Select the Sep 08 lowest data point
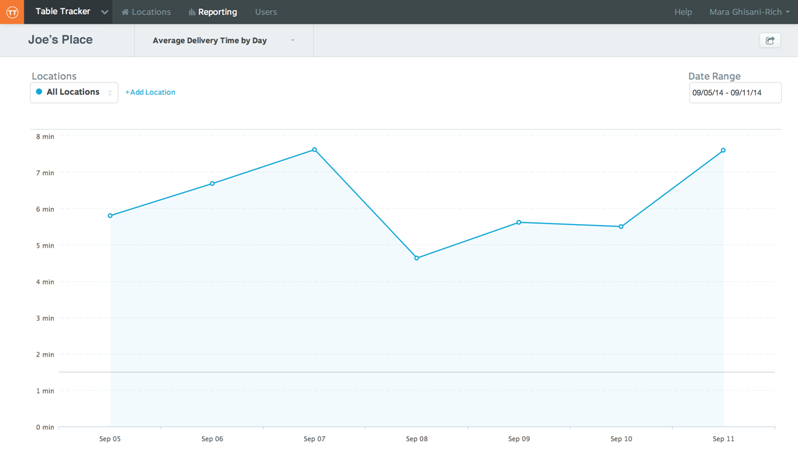 click(417, 258)
